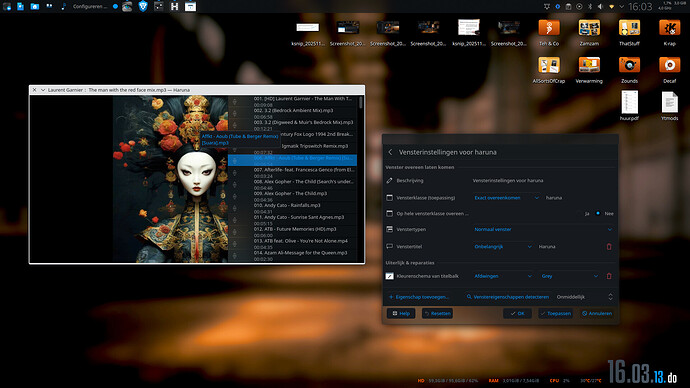Click the Kleurenschema van titelbalk palette icon
This screenshot has width=690, height=388.
(x=389, y=276)
